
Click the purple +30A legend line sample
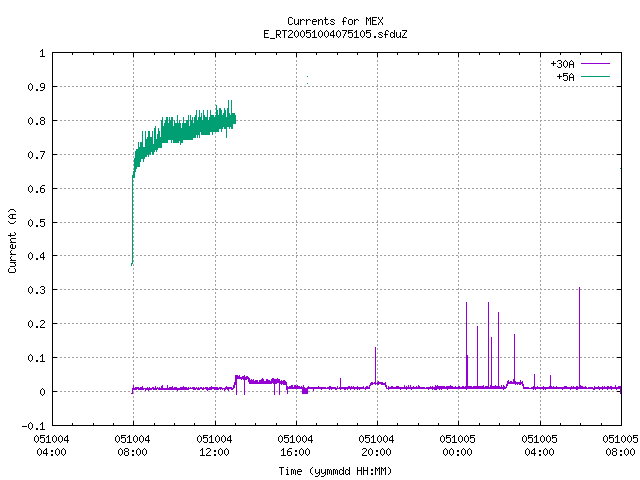click(595, 64)
